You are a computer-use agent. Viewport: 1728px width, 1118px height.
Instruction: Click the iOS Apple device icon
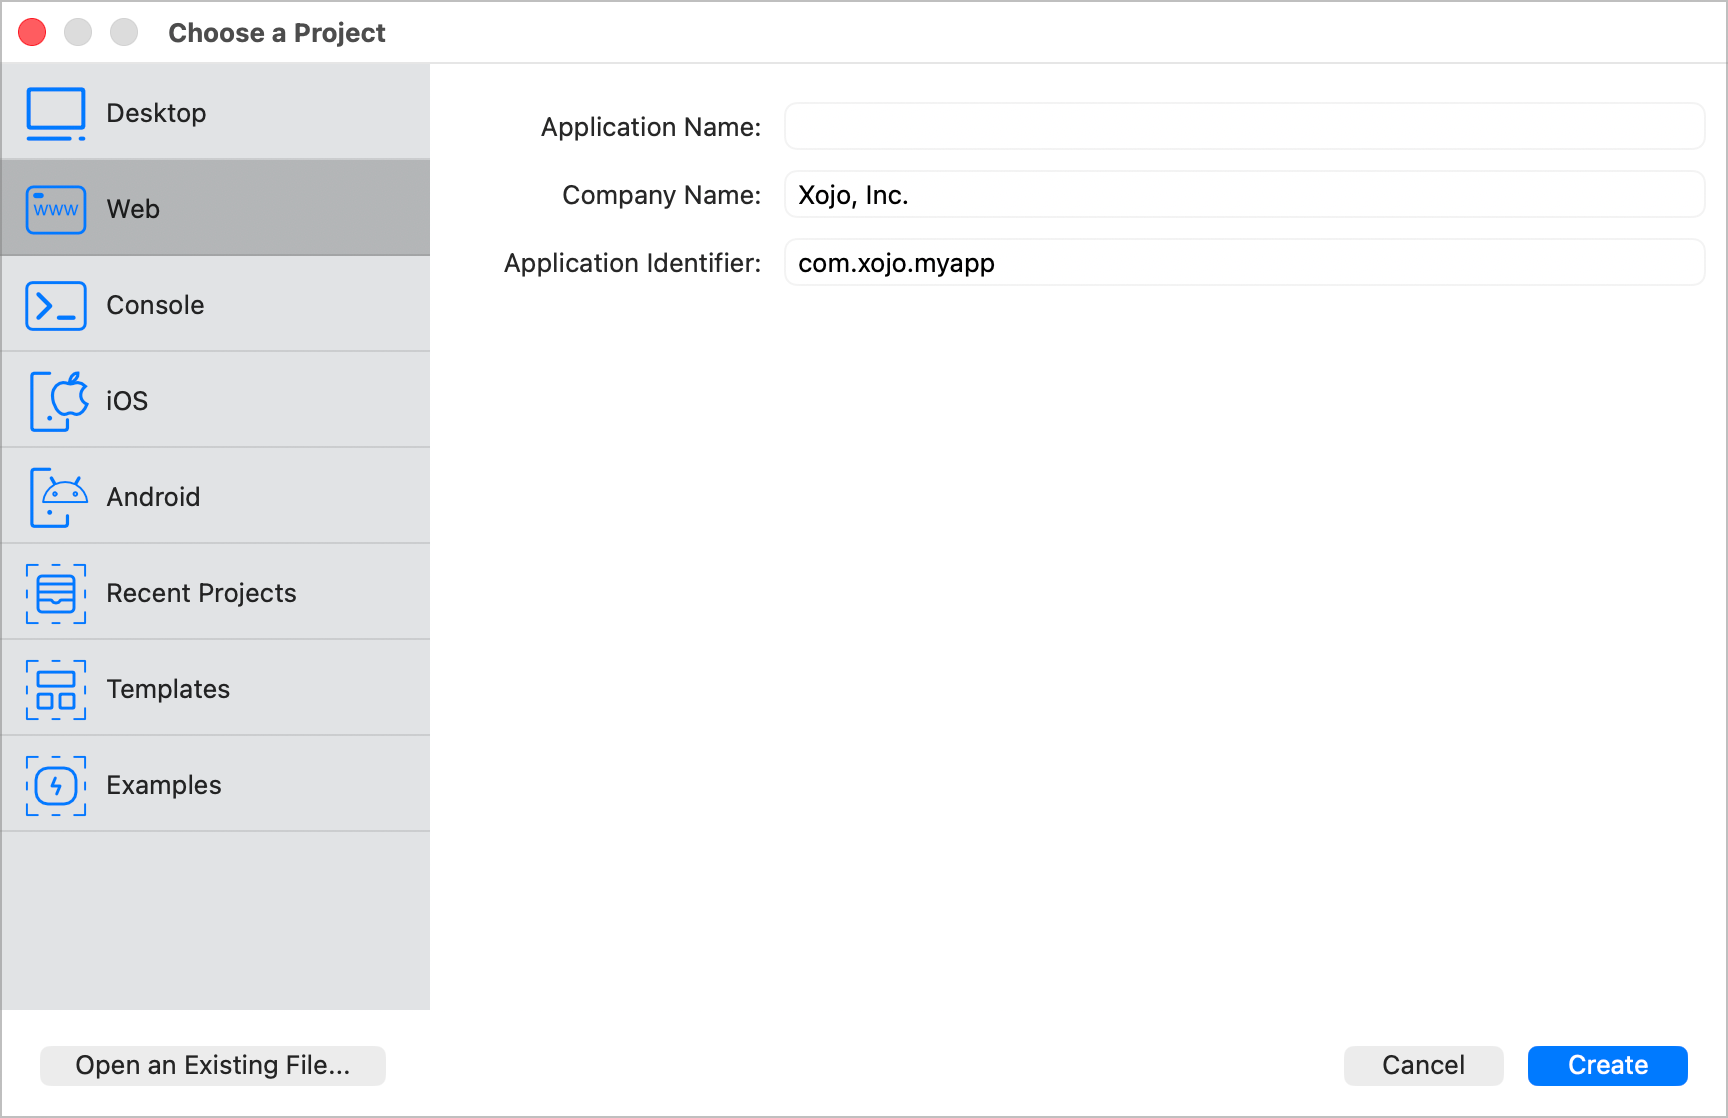pyautogui.click(x=58, y=401)
